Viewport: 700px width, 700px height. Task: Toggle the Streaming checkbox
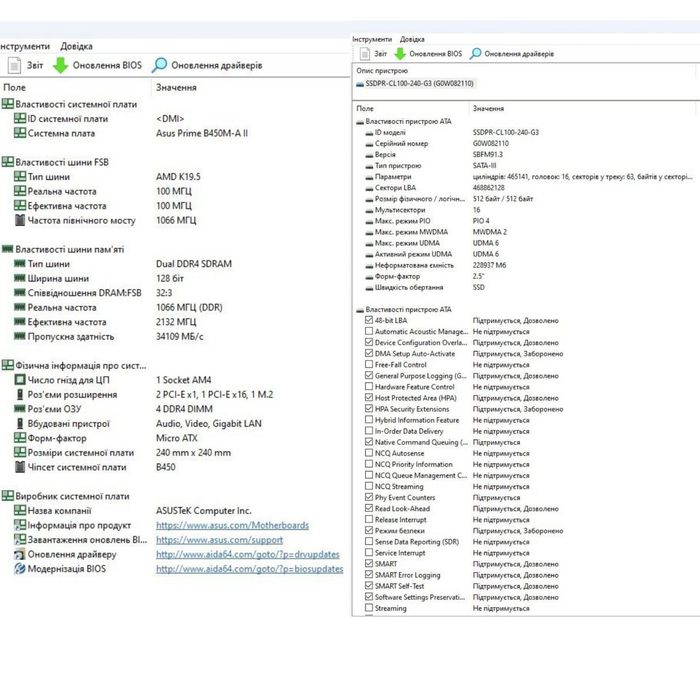pyautogui.click(x=369, y=608)
